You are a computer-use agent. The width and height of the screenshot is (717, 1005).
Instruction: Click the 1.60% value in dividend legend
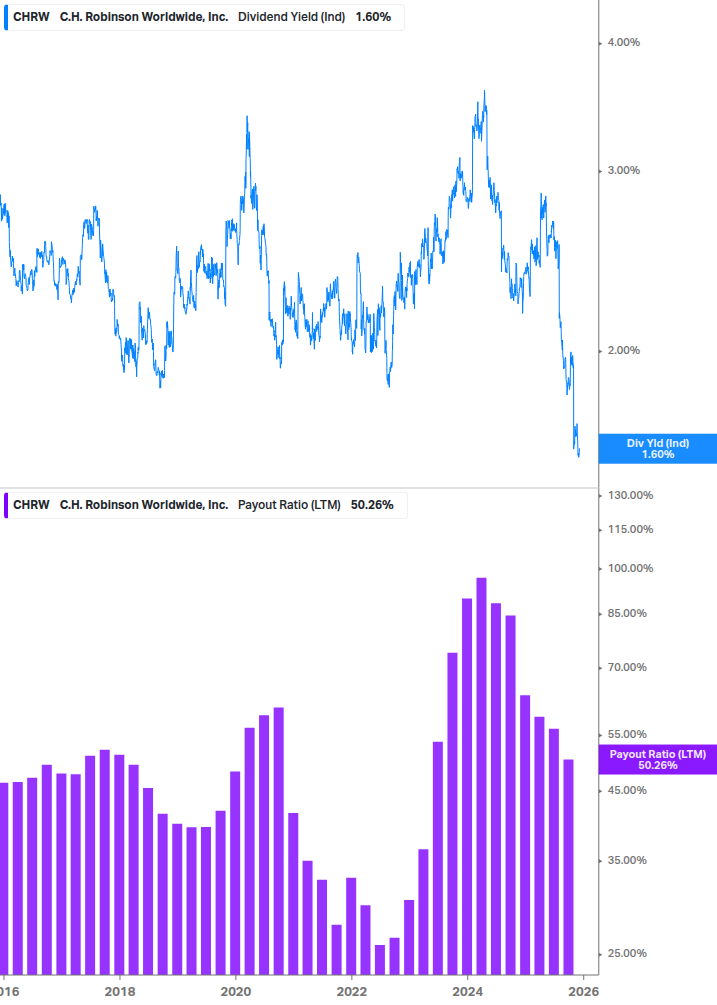pos(373,17)
